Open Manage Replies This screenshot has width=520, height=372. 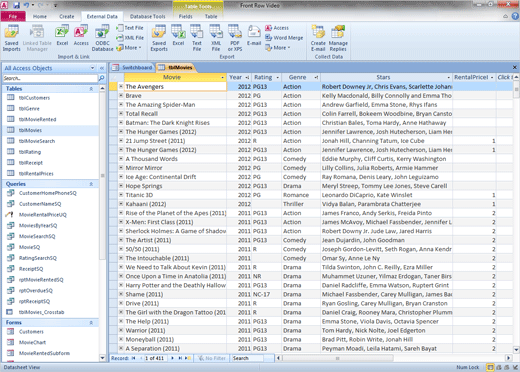click(x=338, y=39)
